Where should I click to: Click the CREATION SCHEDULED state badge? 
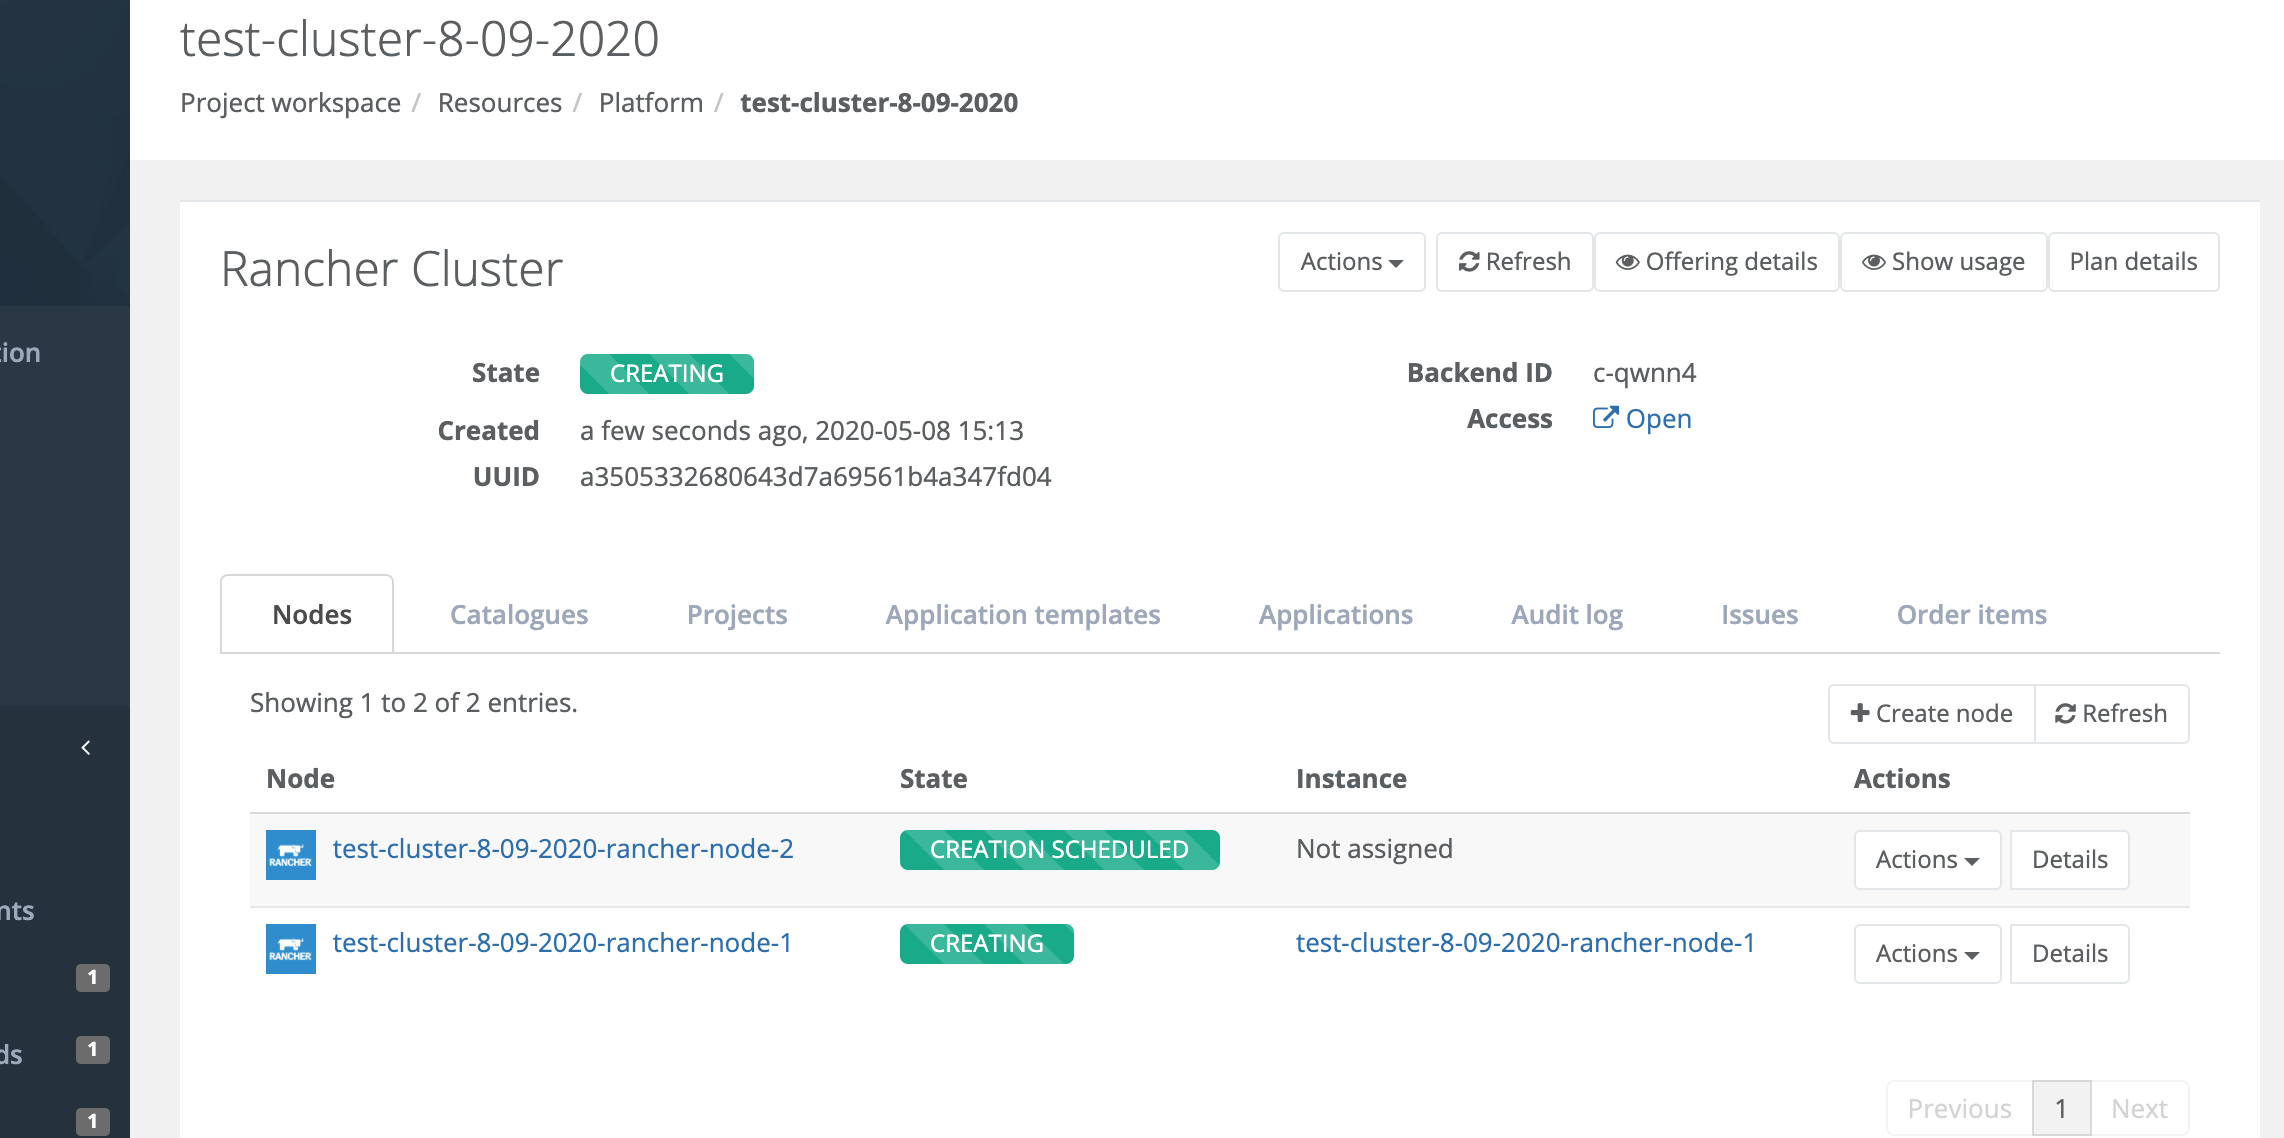point(1059,850)
